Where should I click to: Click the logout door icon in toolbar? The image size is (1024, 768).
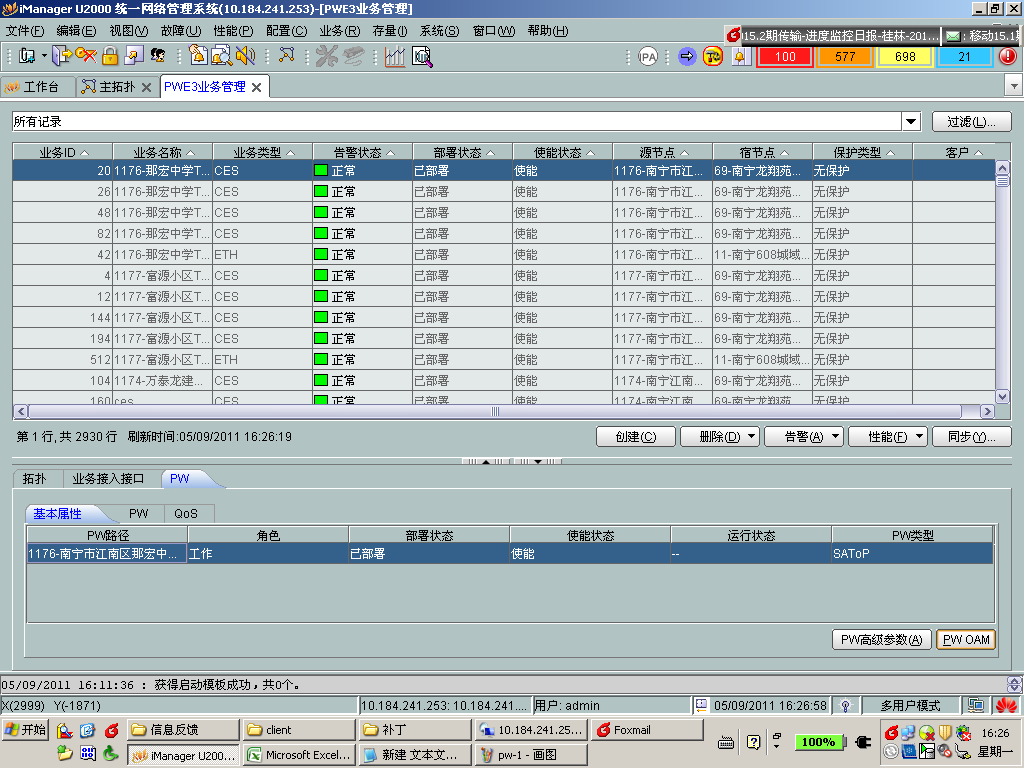61,56
